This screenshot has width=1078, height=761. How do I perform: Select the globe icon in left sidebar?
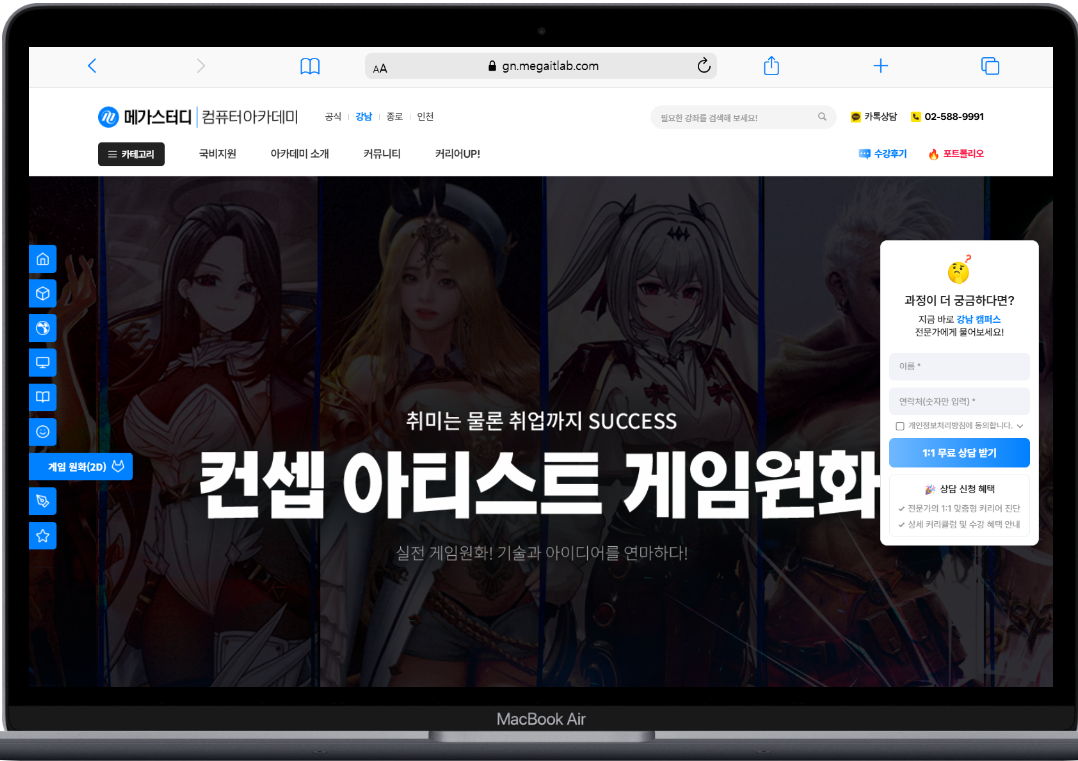click(x=42, y=328)
